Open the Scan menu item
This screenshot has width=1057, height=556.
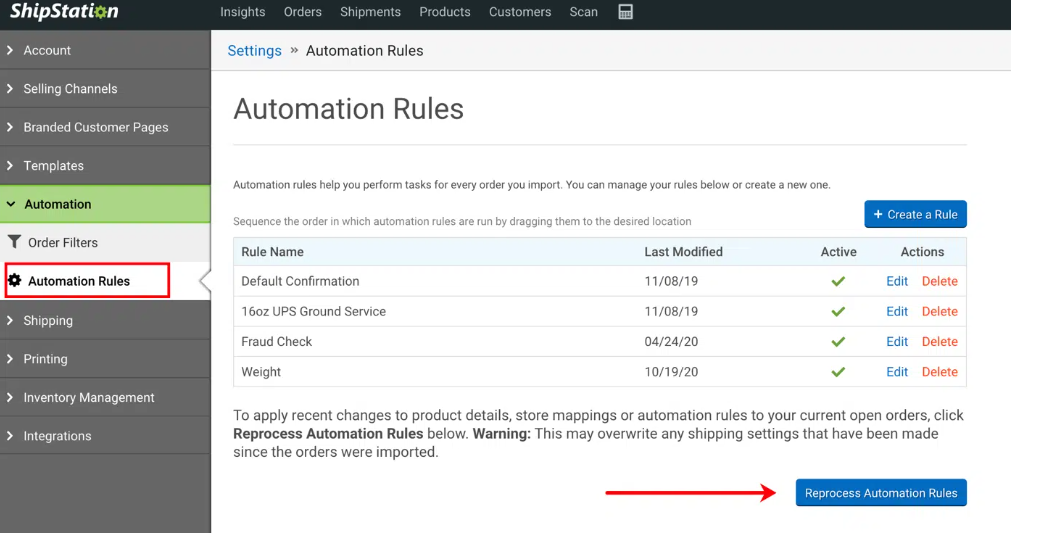coord(584,12)
